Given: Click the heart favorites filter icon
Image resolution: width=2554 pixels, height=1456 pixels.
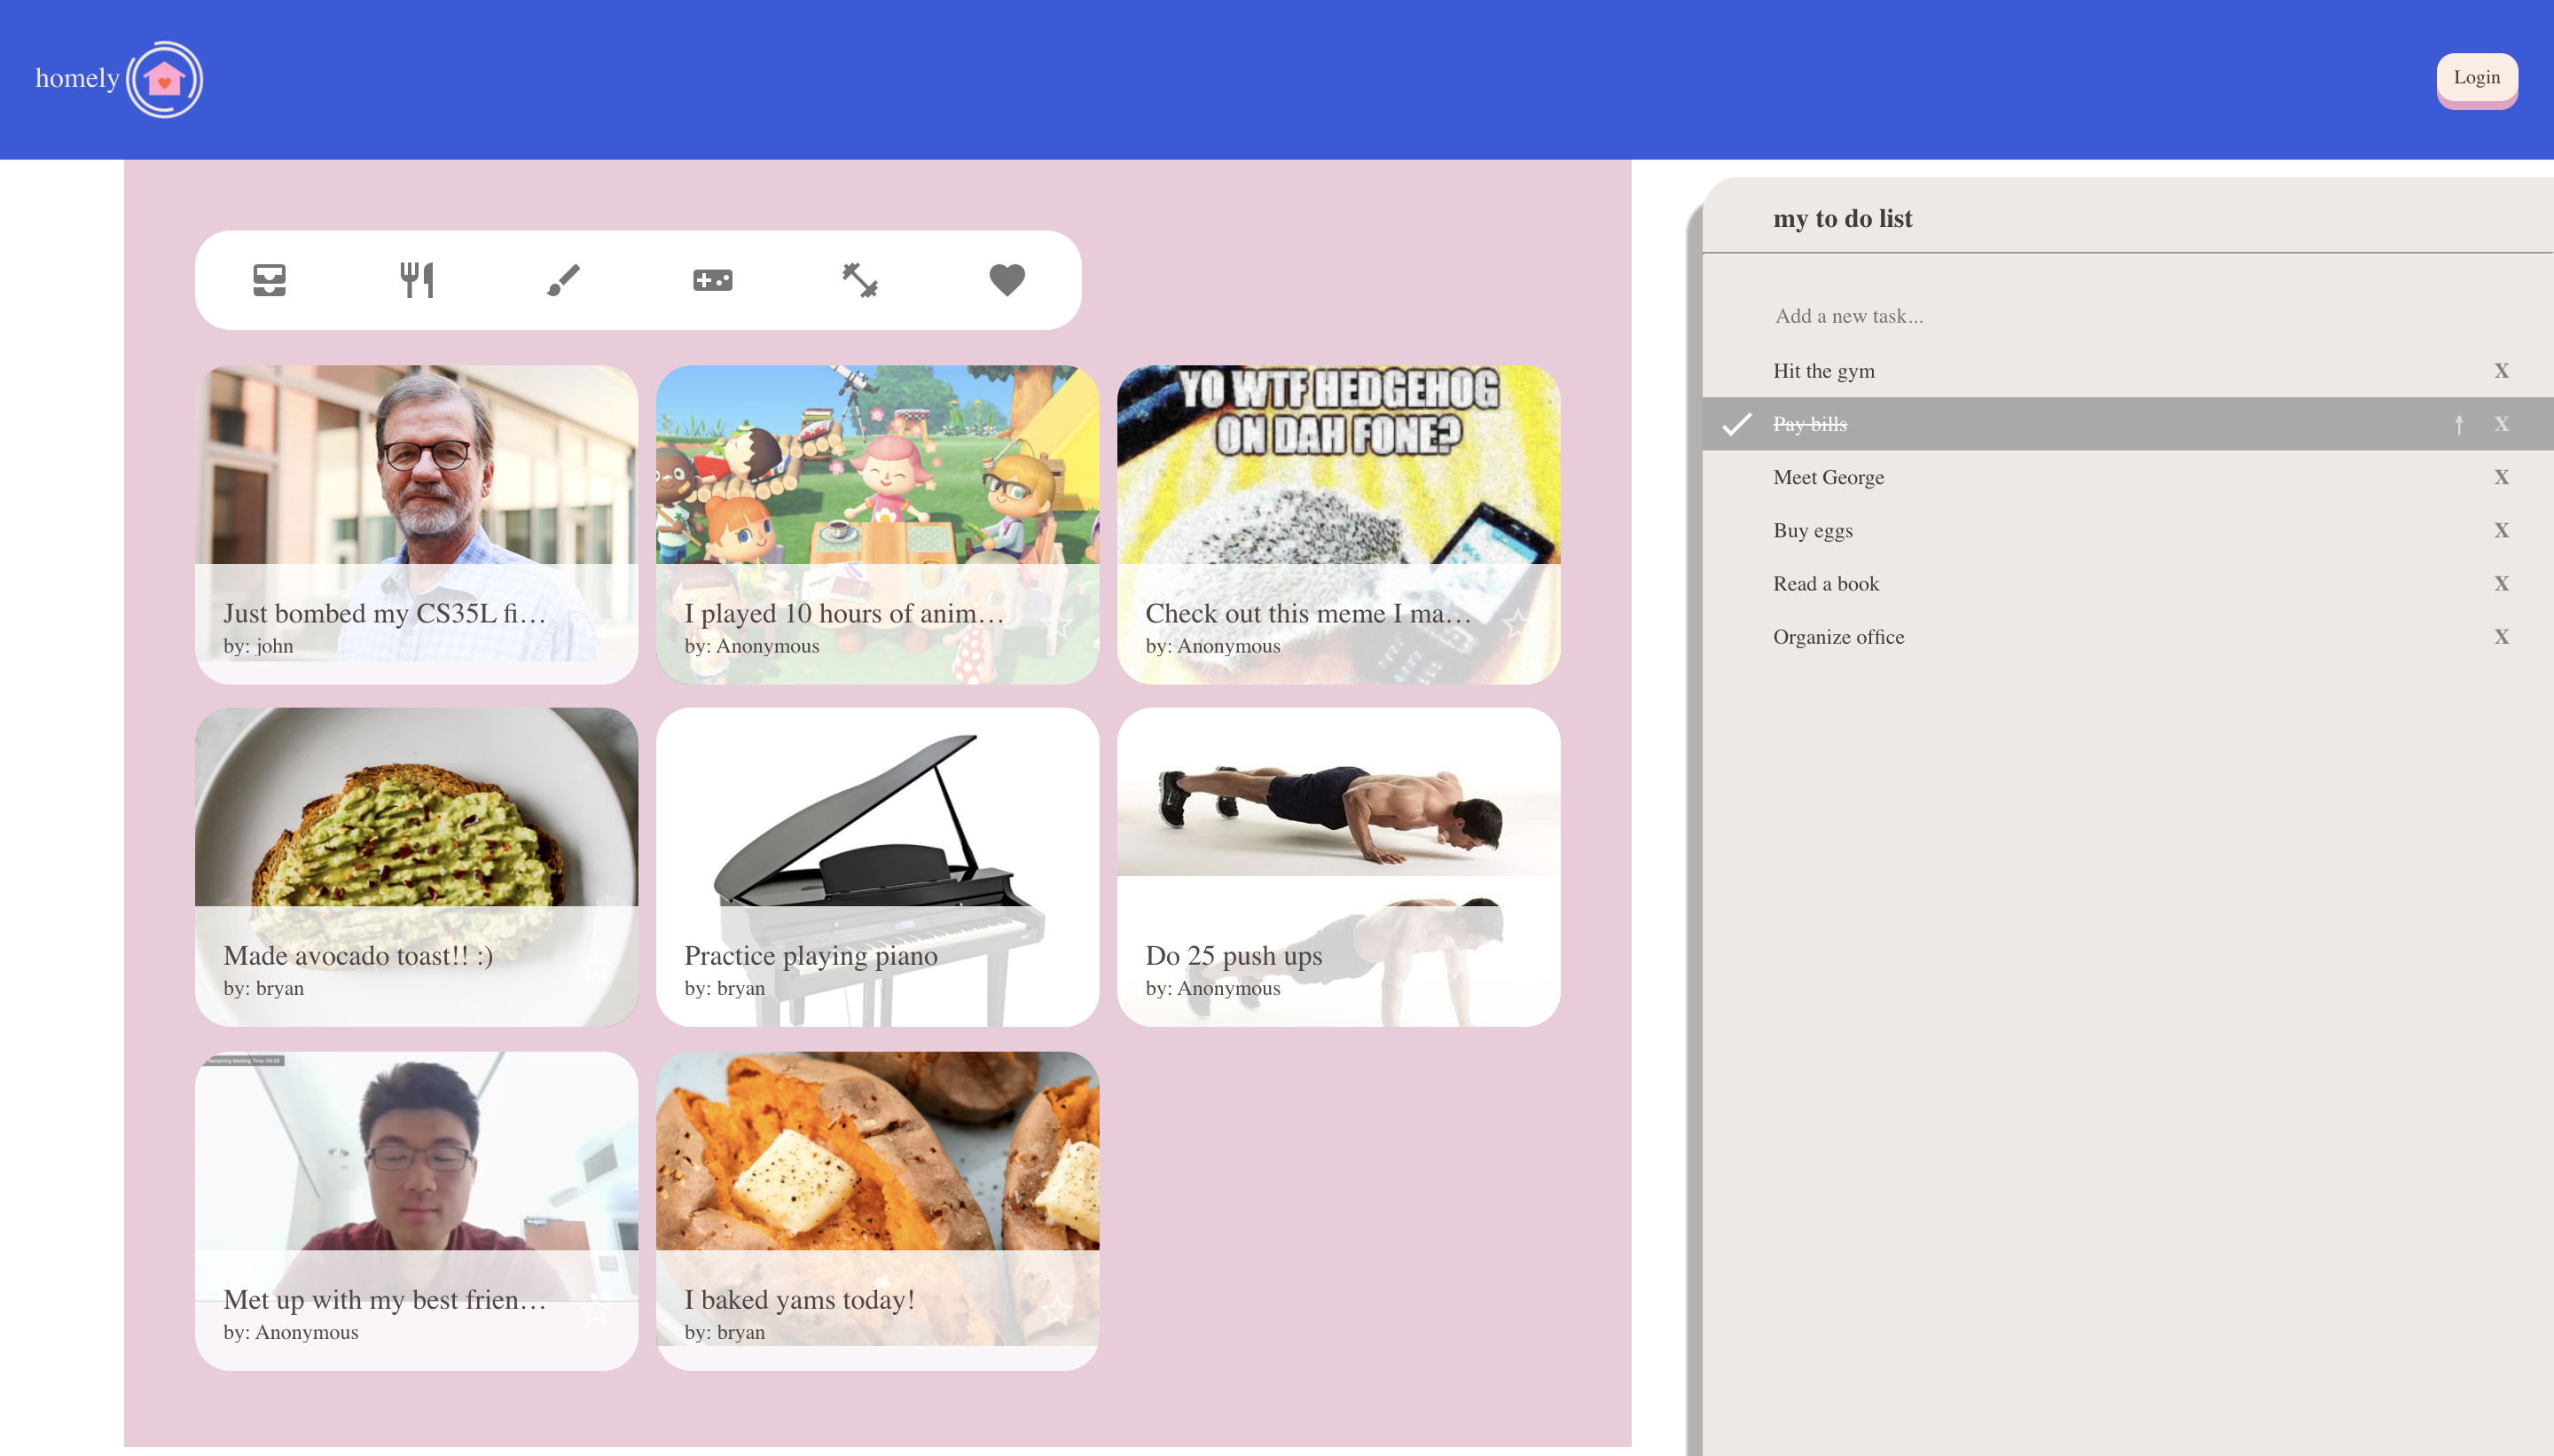Looking at the screenshot, I should [x=1006, y=280].
